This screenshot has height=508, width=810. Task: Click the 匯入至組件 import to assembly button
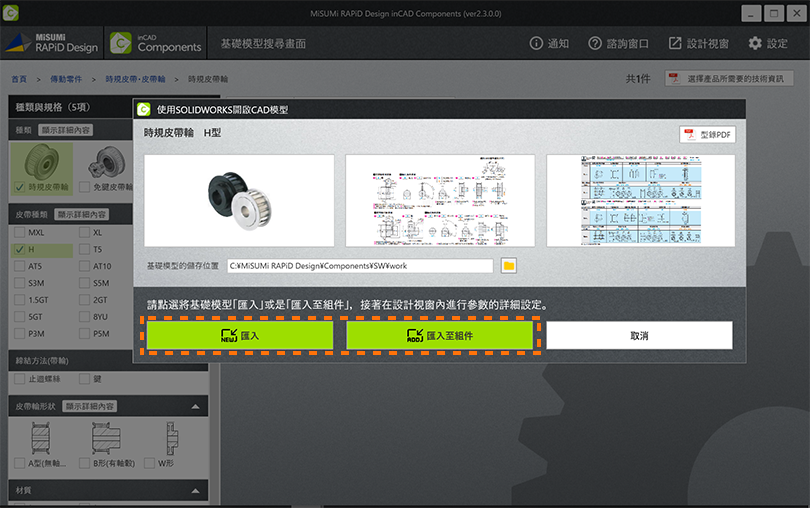pyautogui.click(x=440, y=335)
